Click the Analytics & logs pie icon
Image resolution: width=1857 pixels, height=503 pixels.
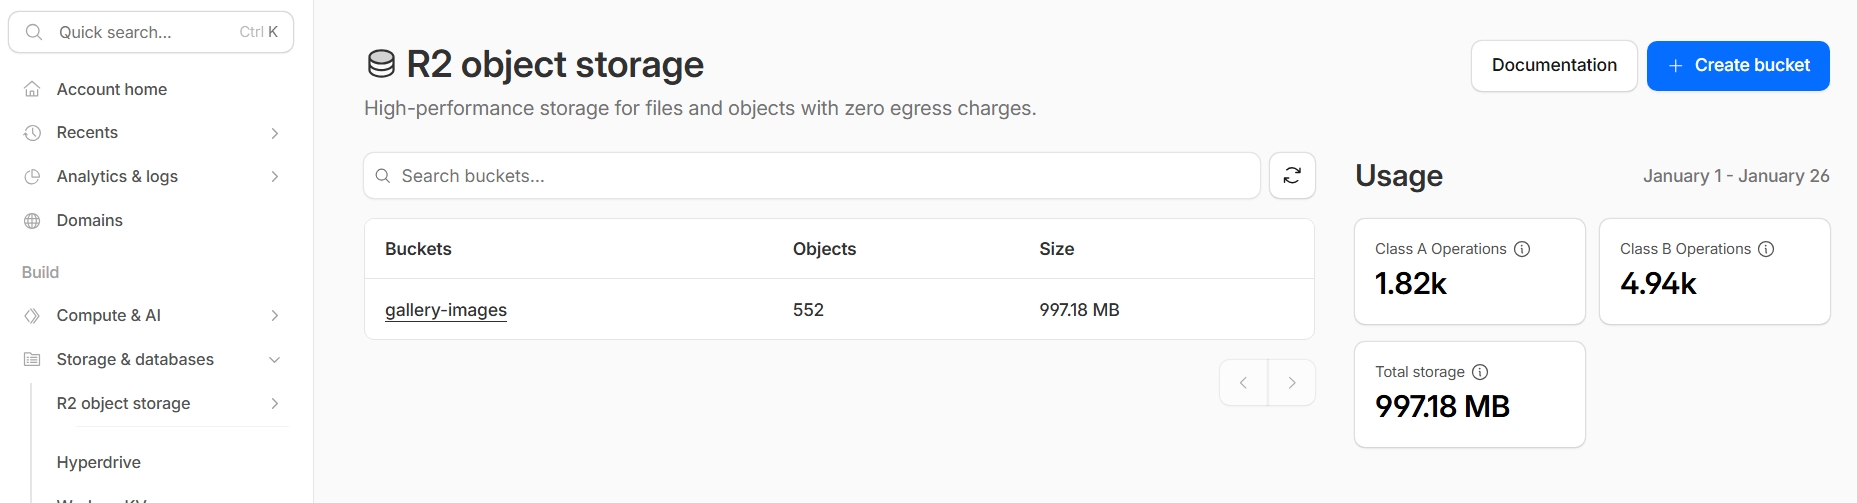(x=32, y=176)
